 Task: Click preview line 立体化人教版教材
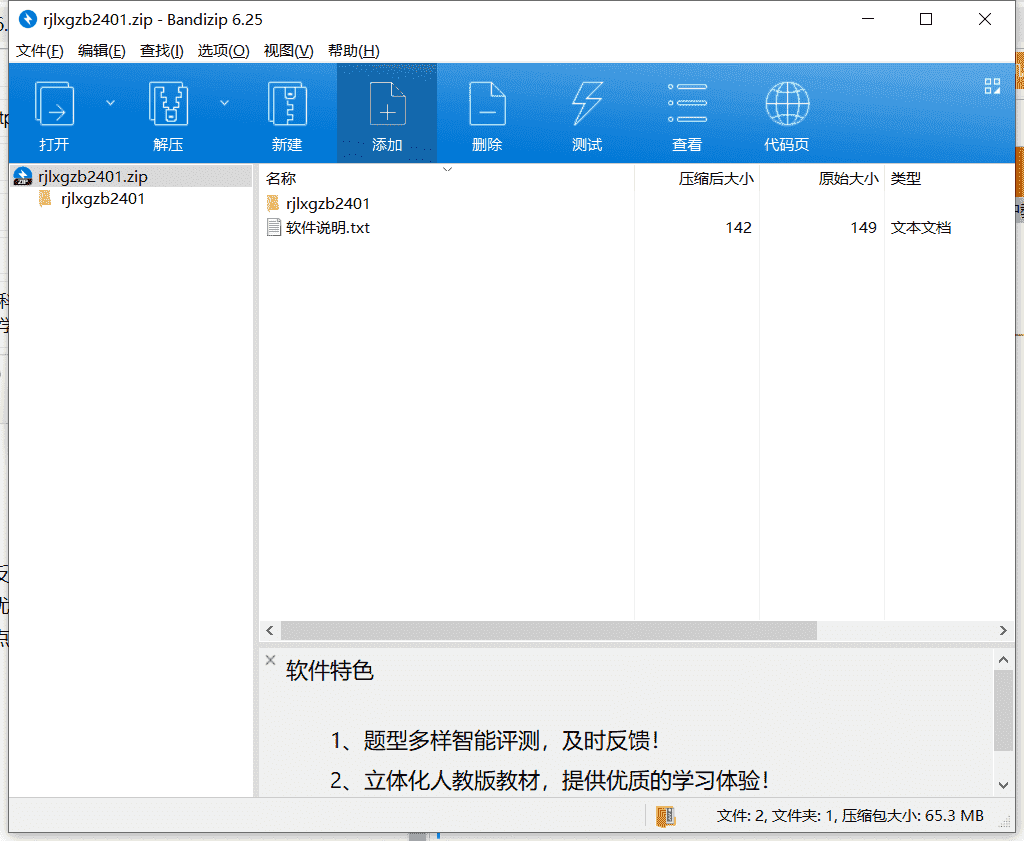[x=550, y=780]
